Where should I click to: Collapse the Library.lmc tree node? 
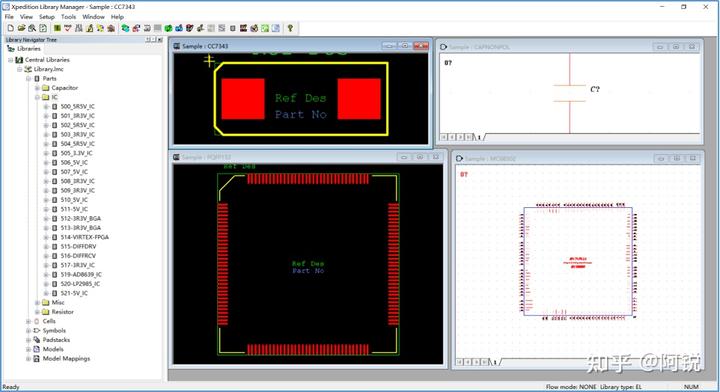click(x=19, y=69)
